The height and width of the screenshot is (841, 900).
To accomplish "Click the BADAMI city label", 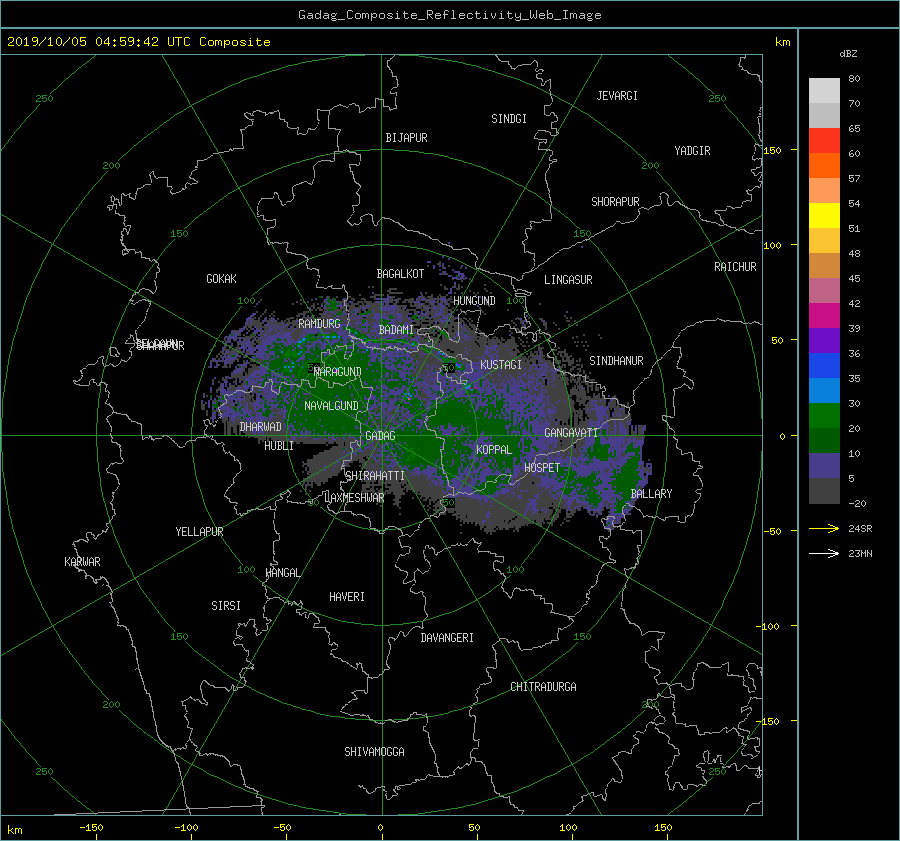I will (396, 330).
